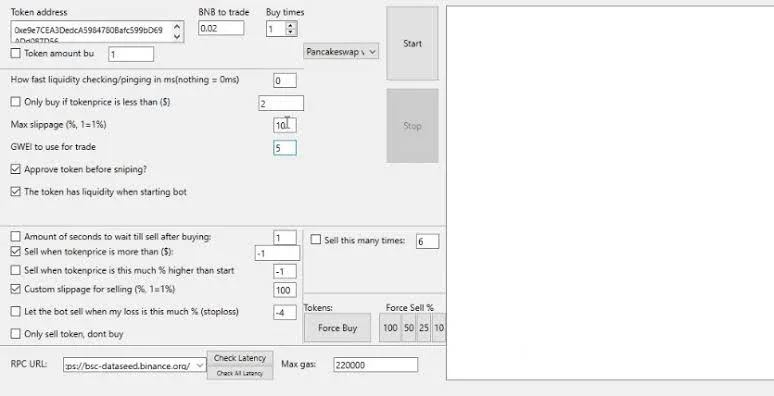
Task: Click the Tokens: label
Action: [x=318, y=308]
